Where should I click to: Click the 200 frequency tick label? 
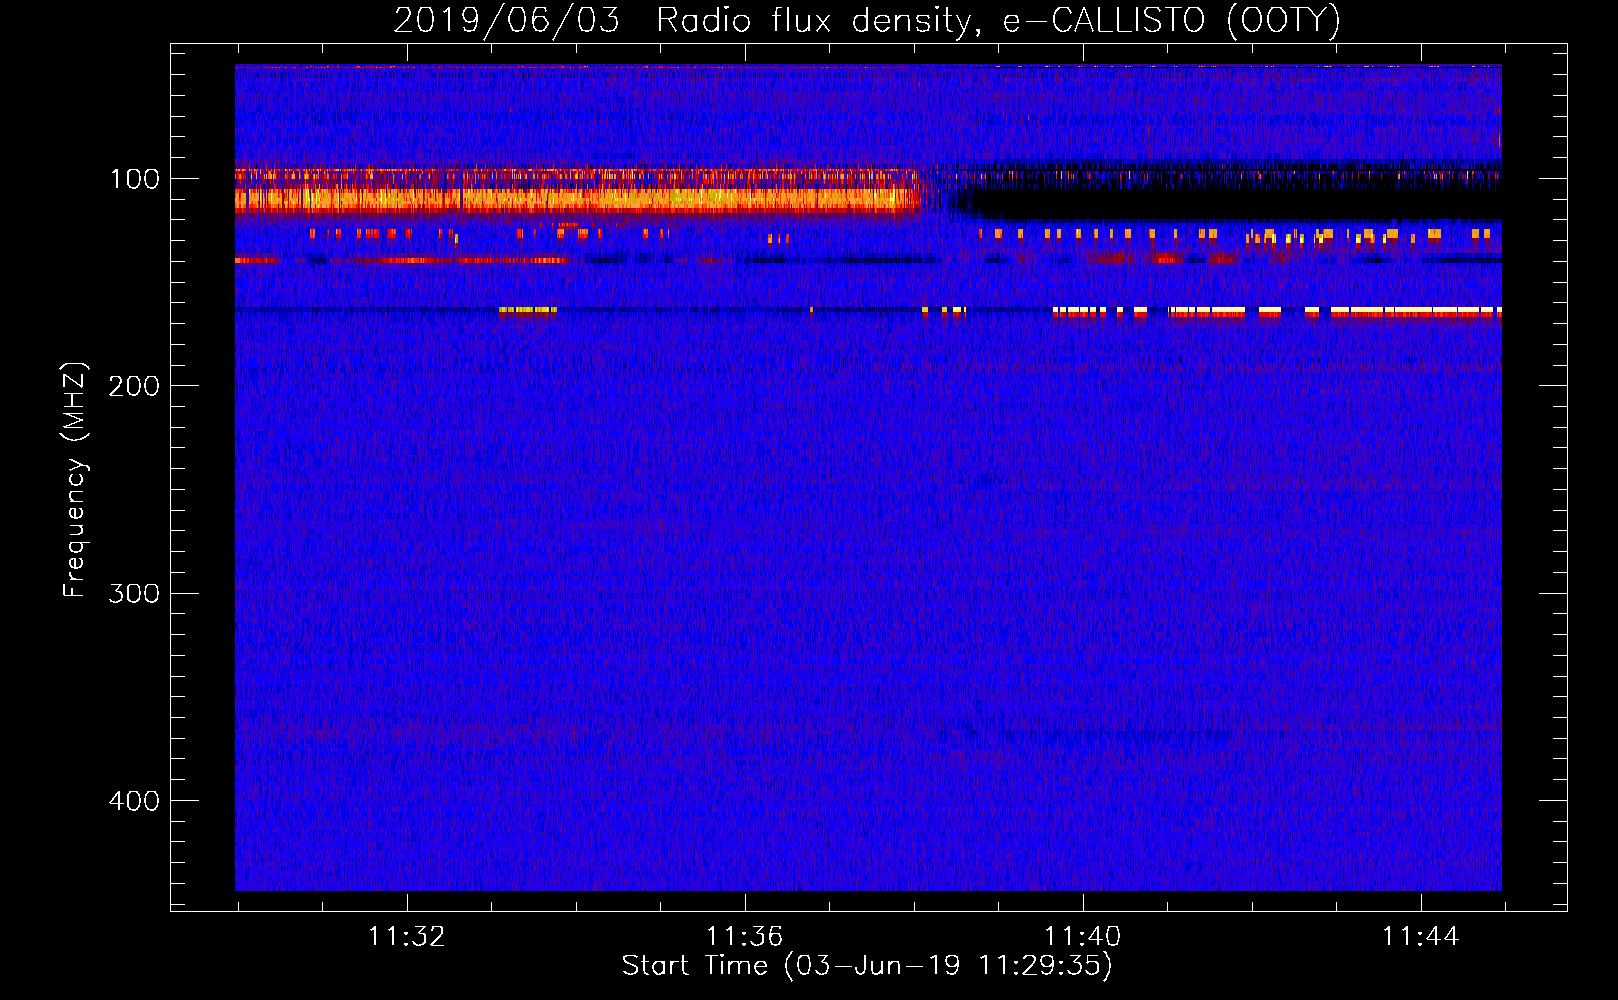tap(134, 386)
